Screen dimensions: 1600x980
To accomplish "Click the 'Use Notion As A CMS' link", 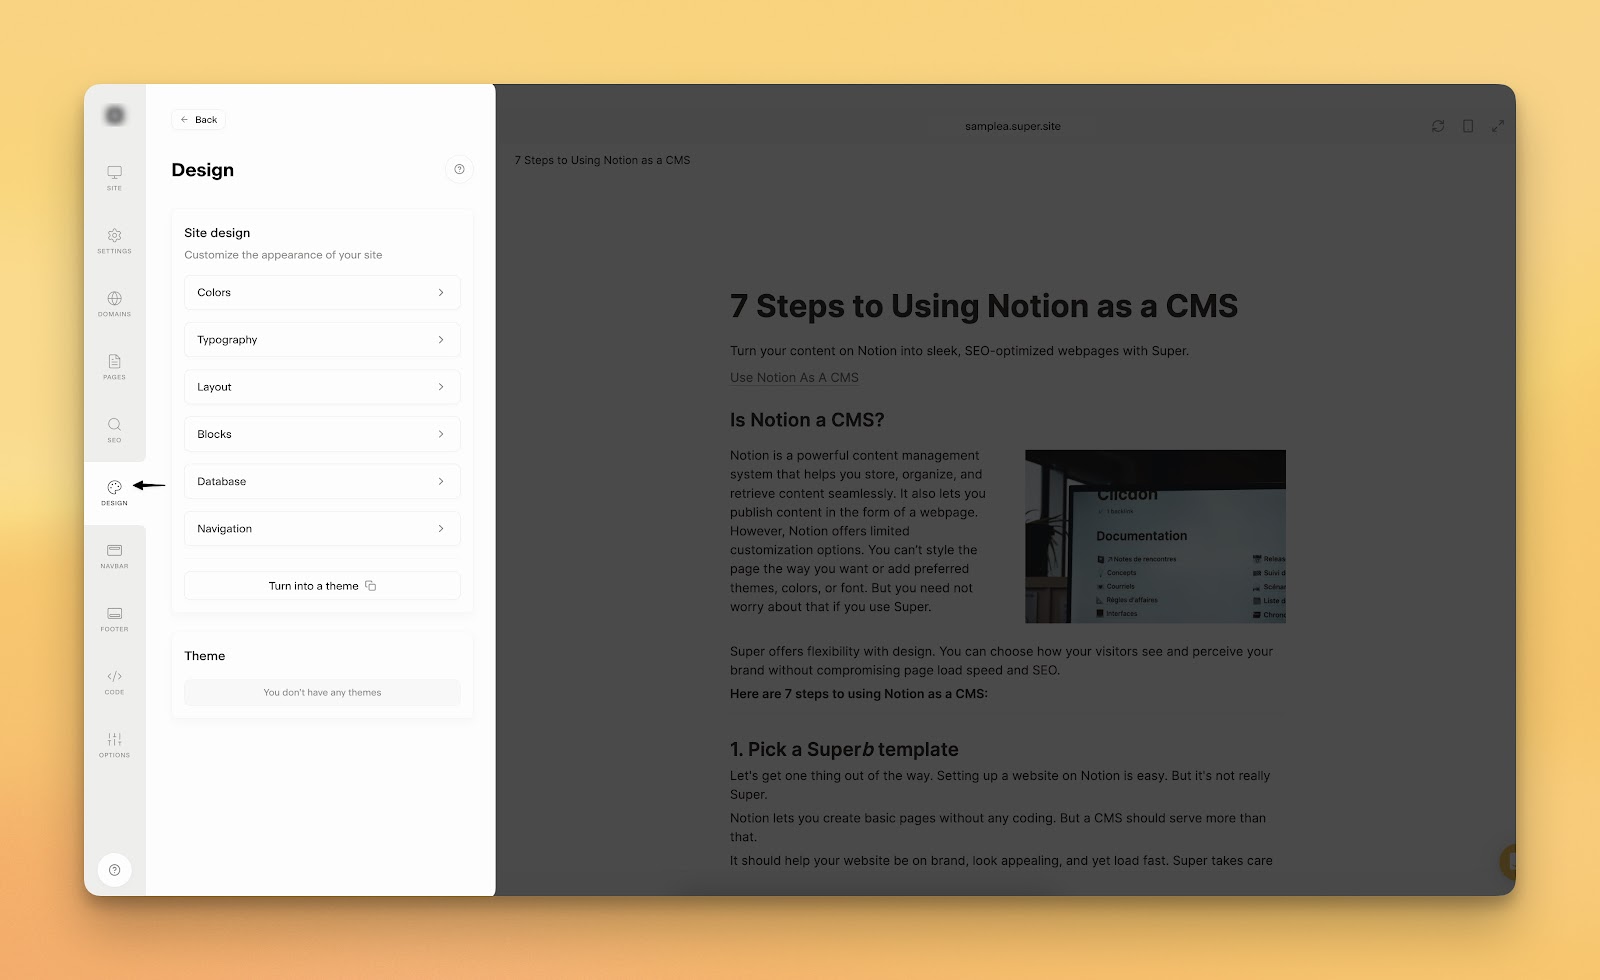I will pos(794,378).
